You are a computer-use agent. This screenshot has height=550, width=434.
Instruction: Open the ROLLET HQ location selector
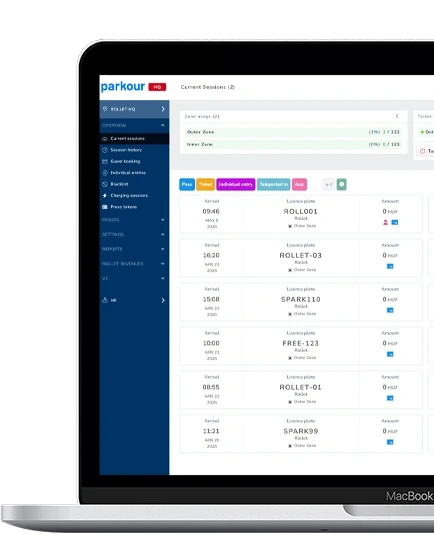click(134, 109)
